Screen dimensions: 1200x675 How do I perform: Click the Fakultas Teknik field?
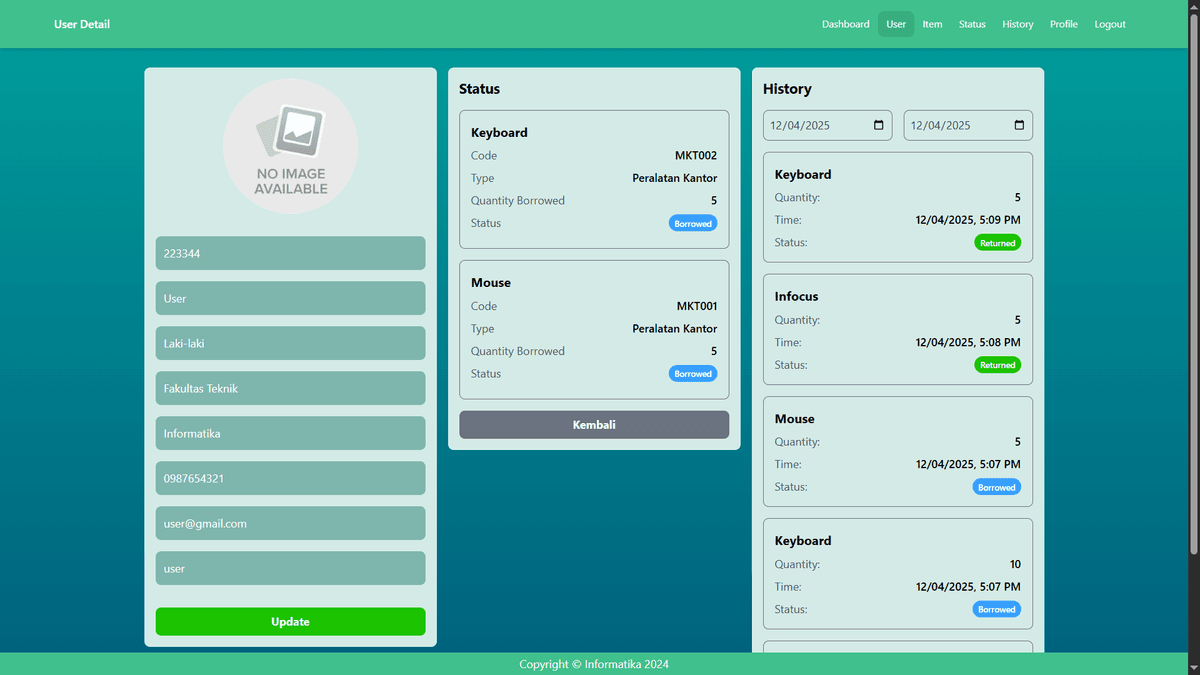(290, 388)
